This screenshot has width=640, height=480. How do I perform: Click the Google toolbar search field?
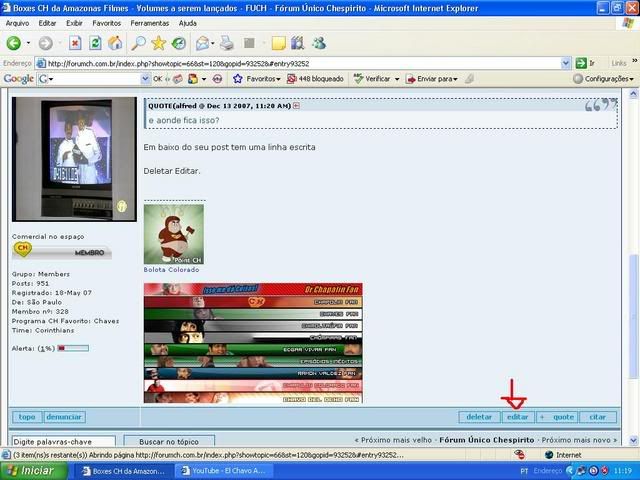(94, 79)
